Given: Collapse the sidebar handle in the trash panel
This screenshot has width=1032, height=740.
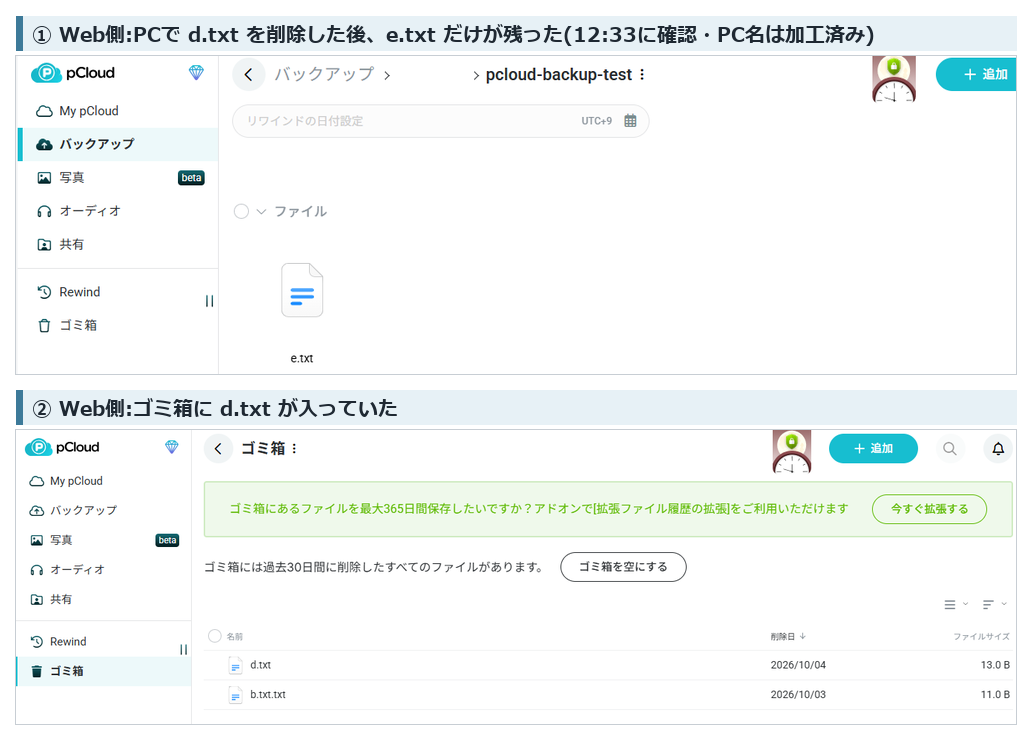Looking at the screenshot, I should coord(184,650).
